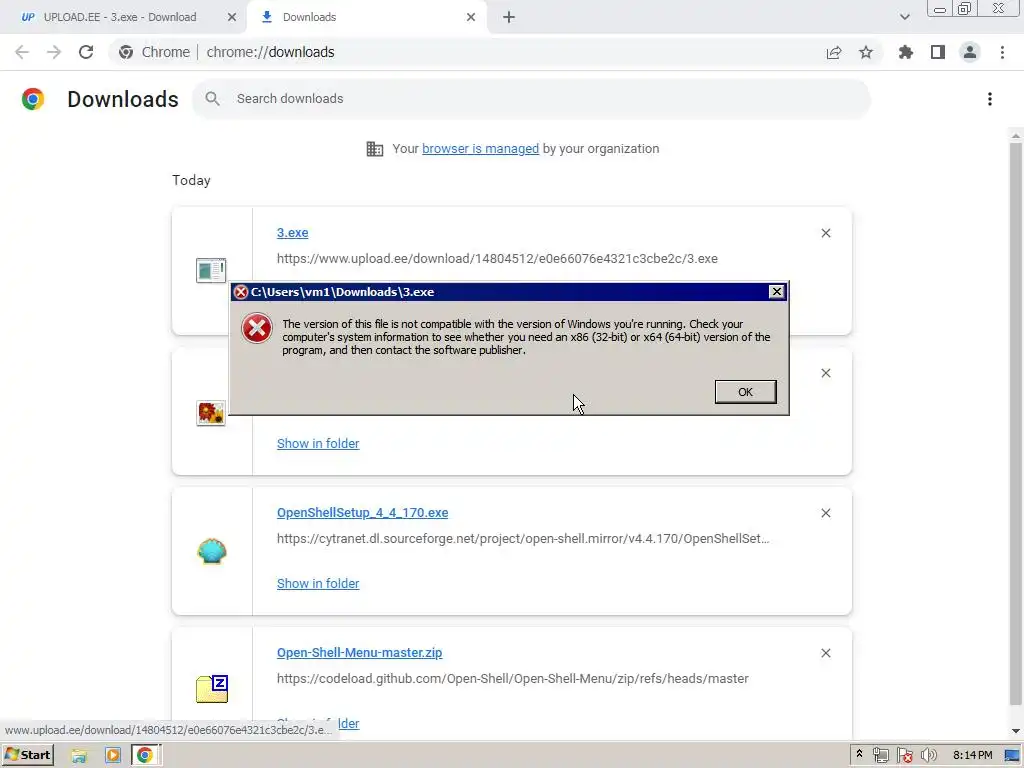The width and height of the screenshot is (1024, 768).
Task: Click the codeload.github.com URL text
Action: (513, 679)
